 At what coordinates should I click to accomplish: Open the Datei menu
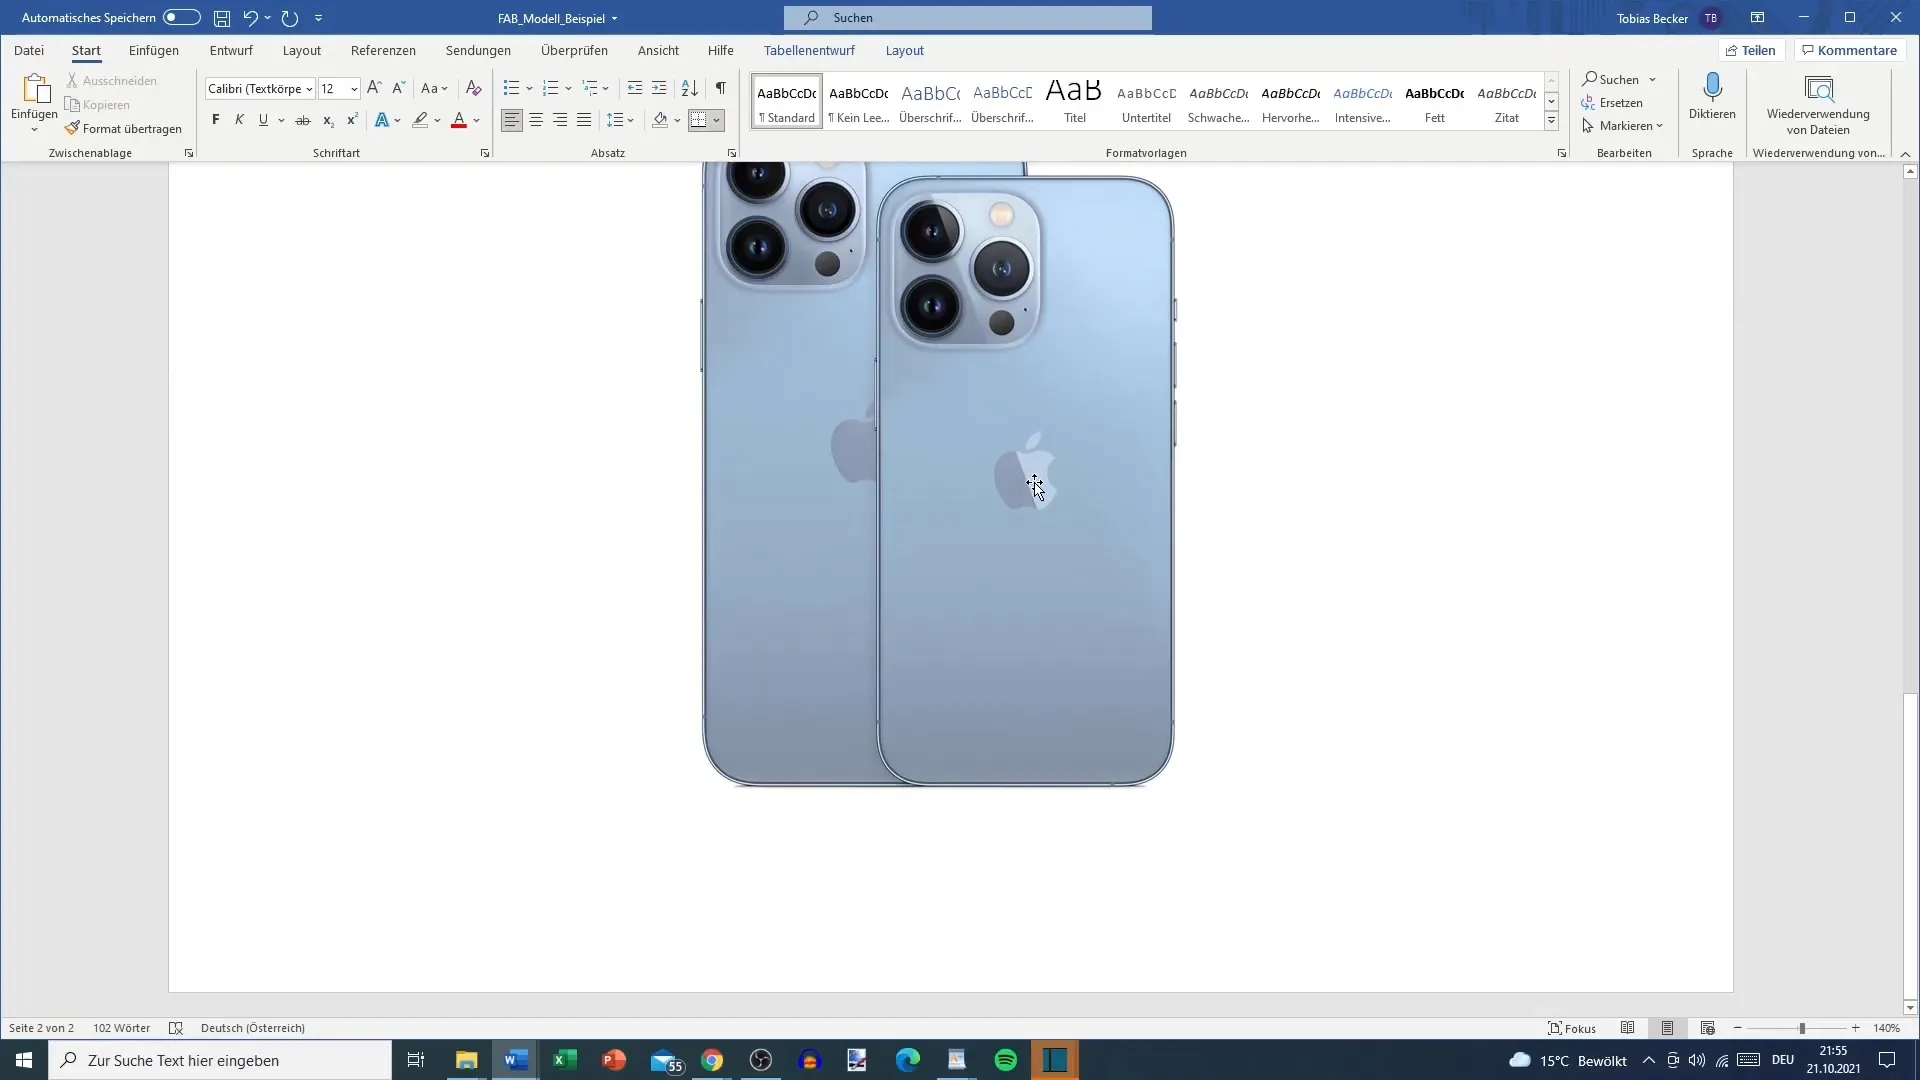(29, 50)
